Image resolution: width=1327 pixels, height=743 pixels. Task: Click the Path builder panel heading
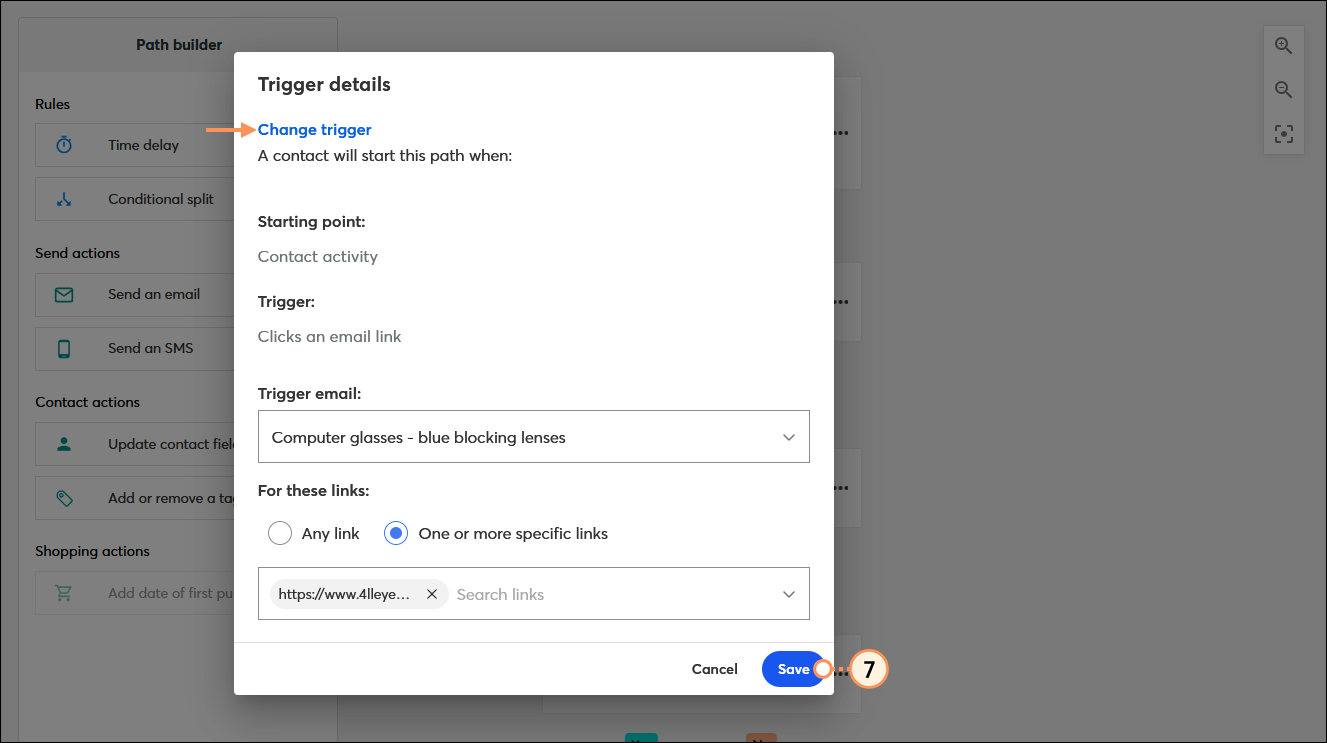tap(179, 44)
